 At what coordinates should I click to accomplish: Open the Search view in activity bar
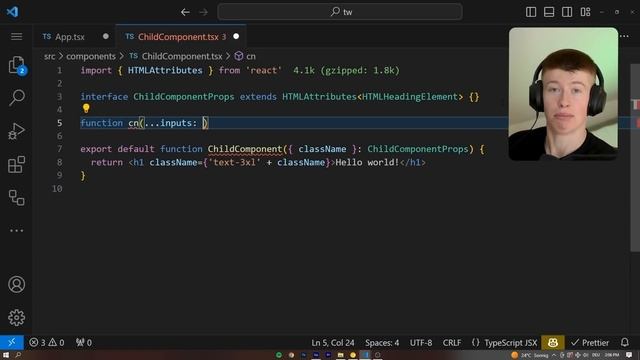pyautogui.click(x=16, y=98)
